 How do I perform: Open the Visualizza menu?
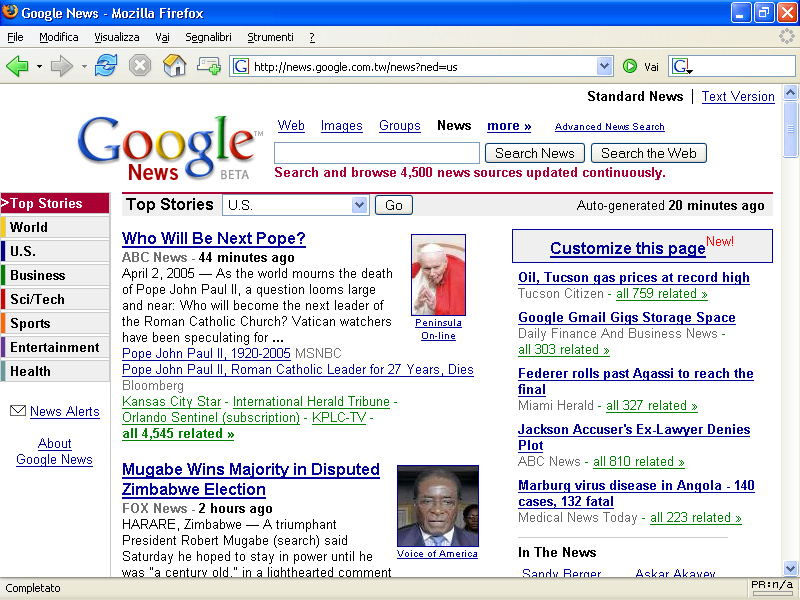[x=117, y=37]
